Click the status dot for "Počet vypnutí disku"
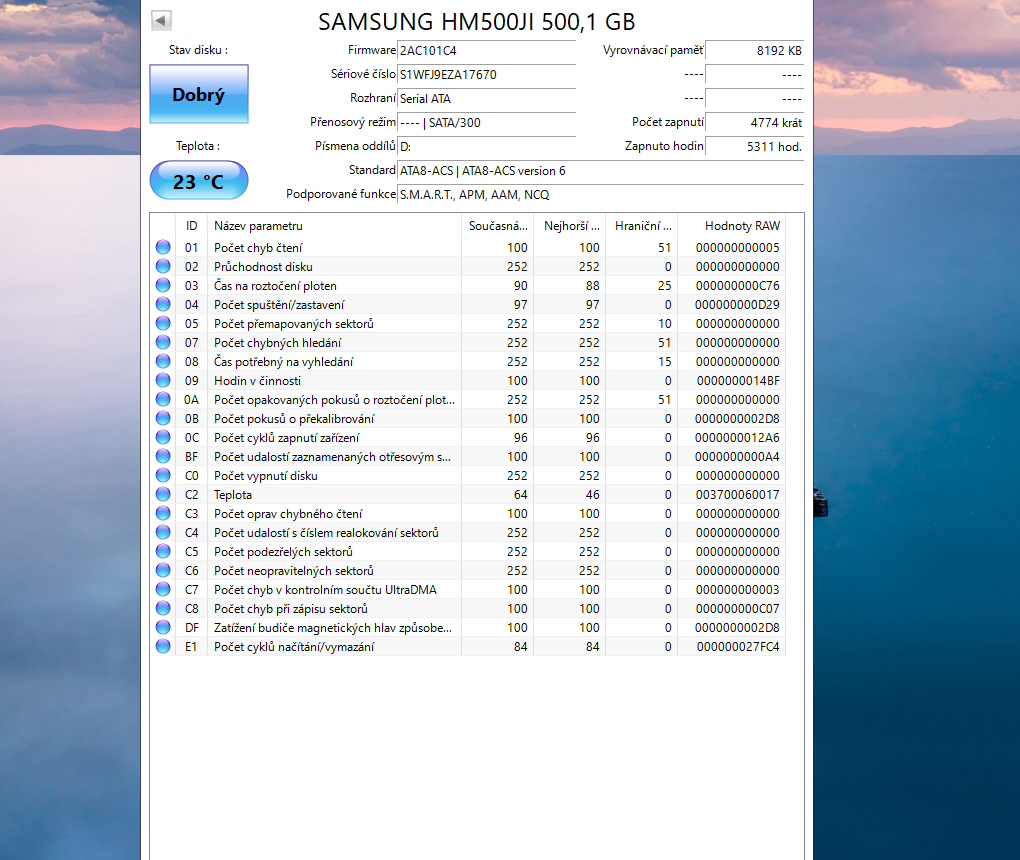 162,475
